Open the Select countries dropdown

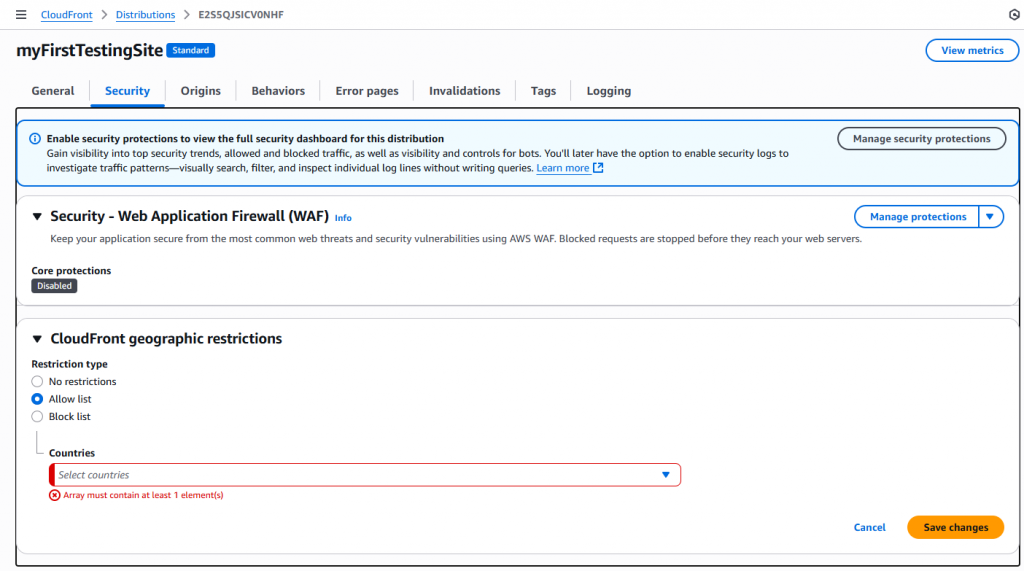(x=365, y=475)
